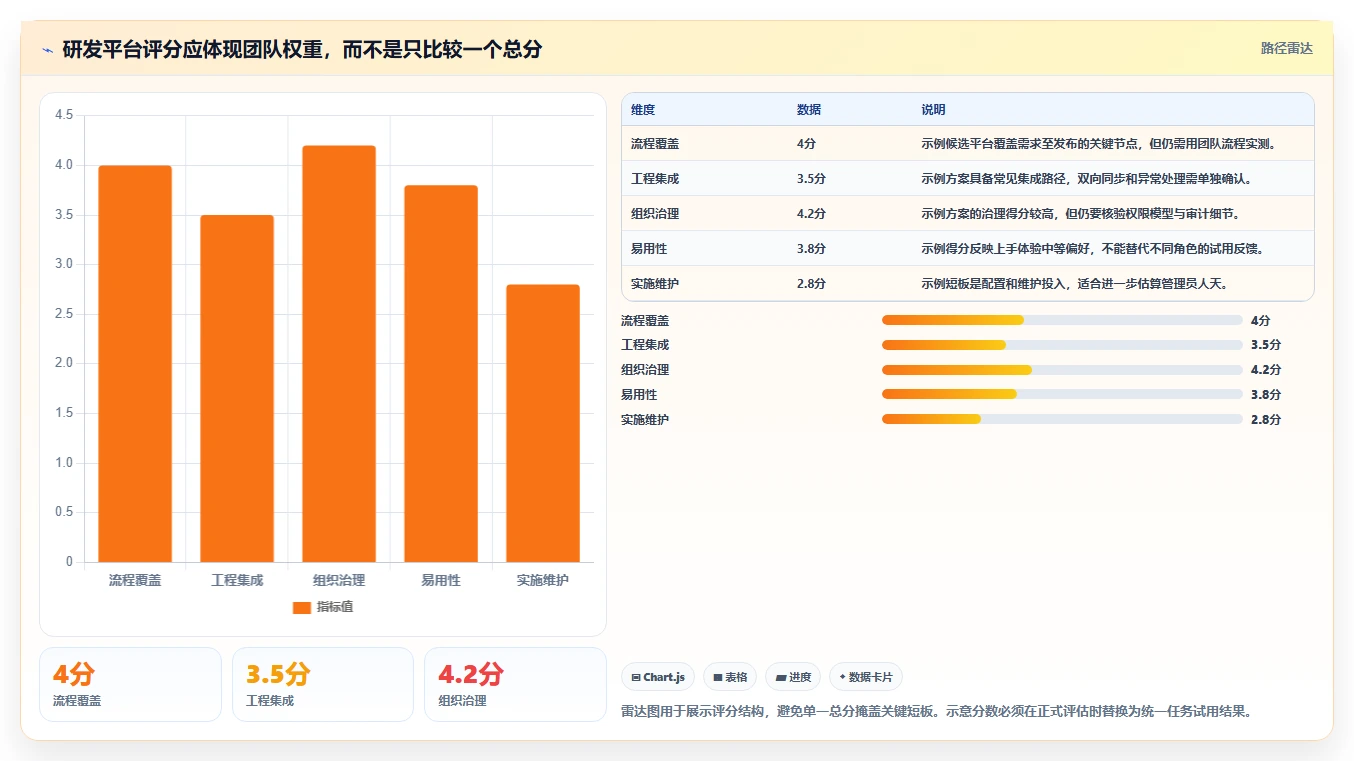Click the 实施维护 label on the chart x-axis
This screenshot has height=761, width=1354.
pos(543,580)
